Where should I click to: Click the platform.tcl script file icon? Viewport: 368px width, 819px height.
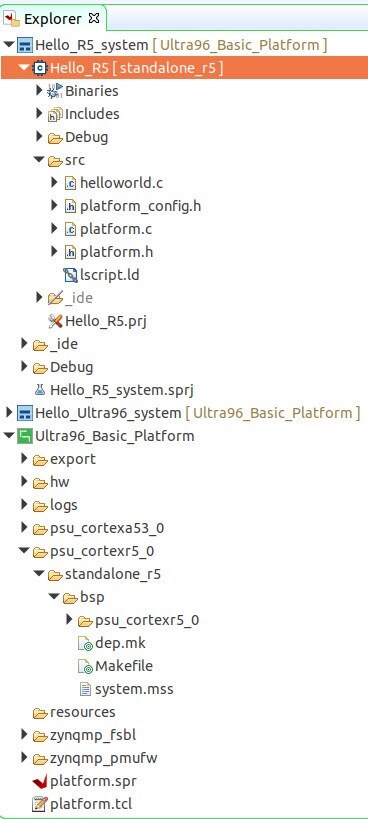pos(40,803)
